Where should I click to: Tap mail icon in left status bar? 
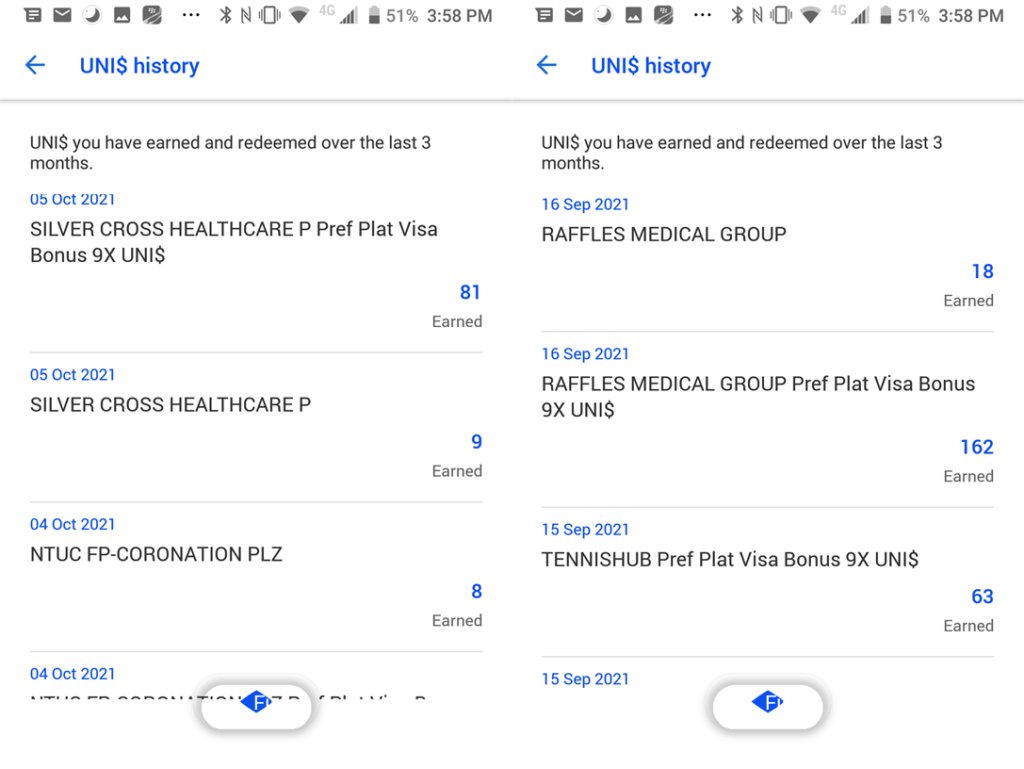coord(62,15)
